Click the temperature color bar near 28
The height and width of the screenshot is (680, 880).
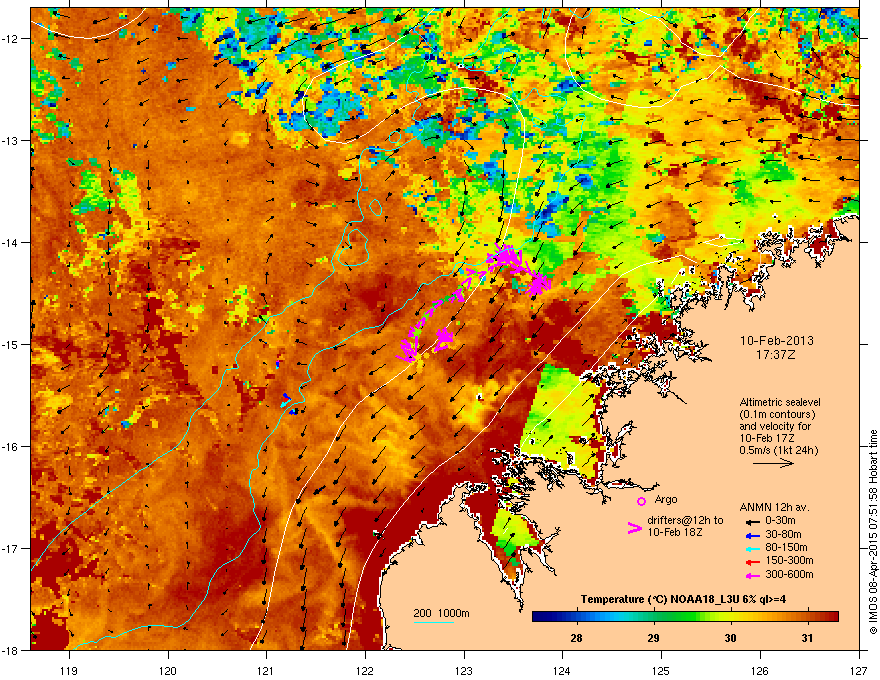click(576, 617)
